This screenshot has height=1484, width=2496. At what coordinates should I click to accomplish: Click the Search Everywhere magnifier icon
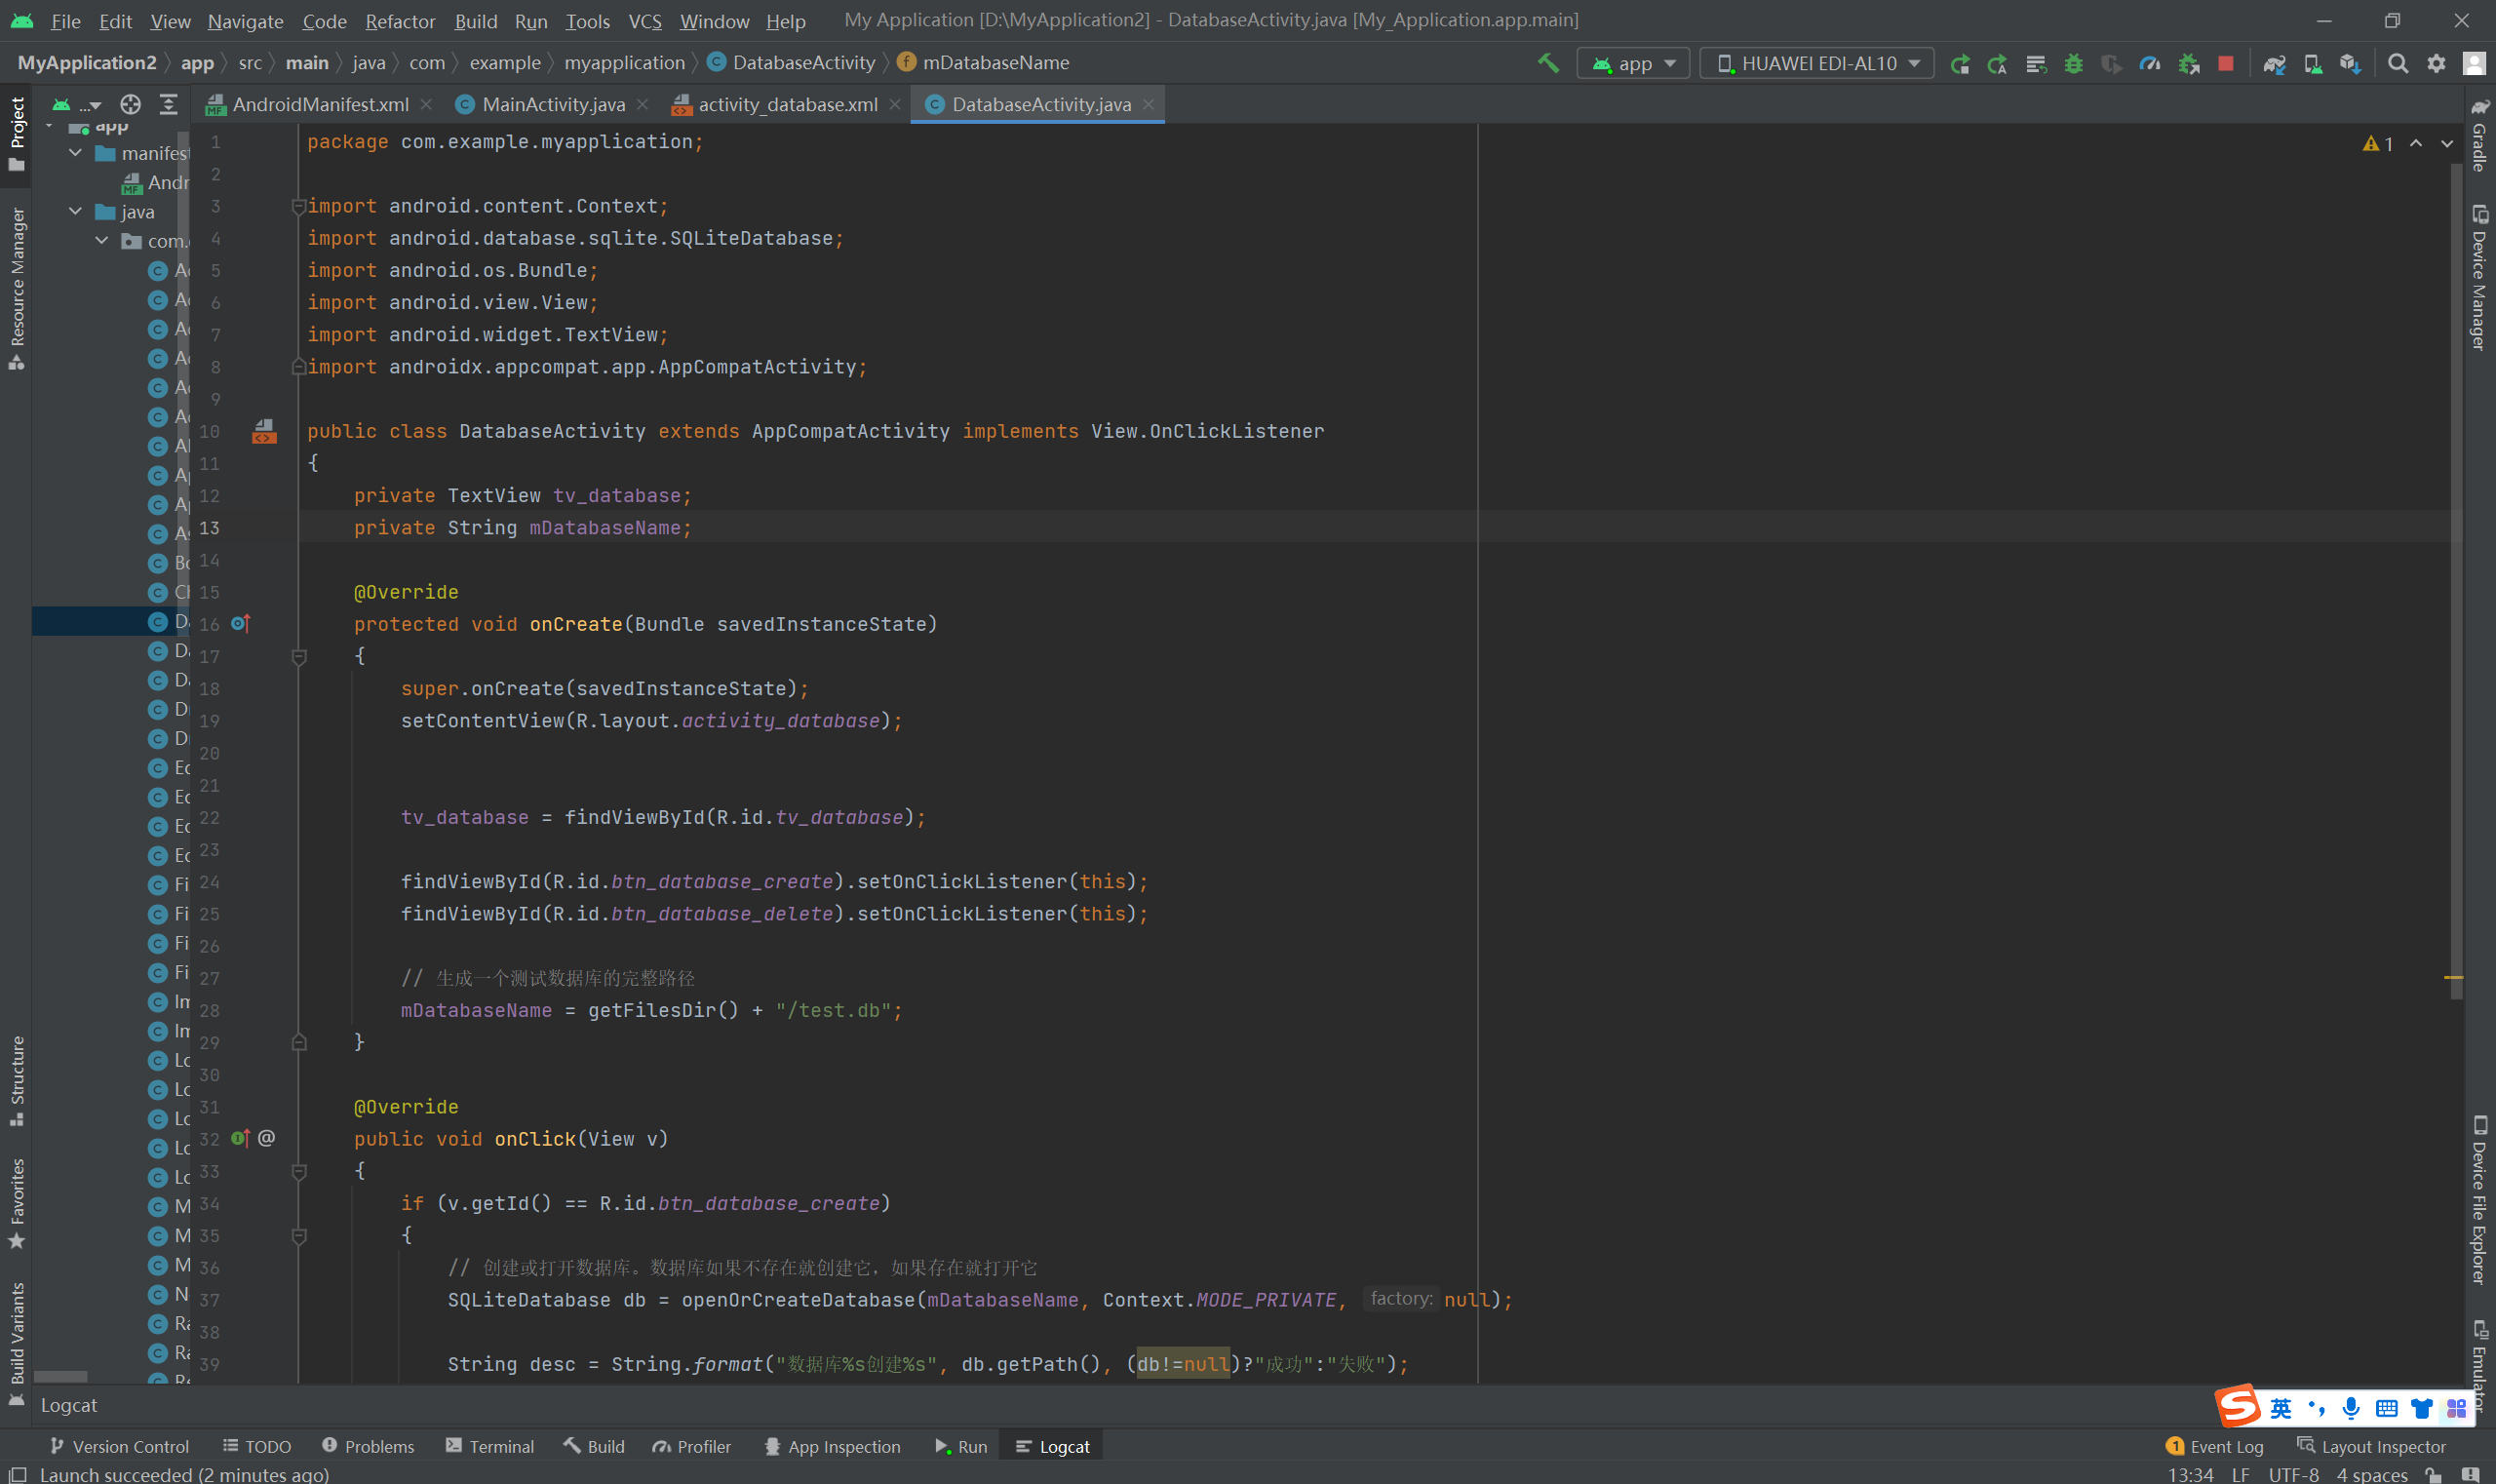pyautogui.click(x=2398, y=63)
